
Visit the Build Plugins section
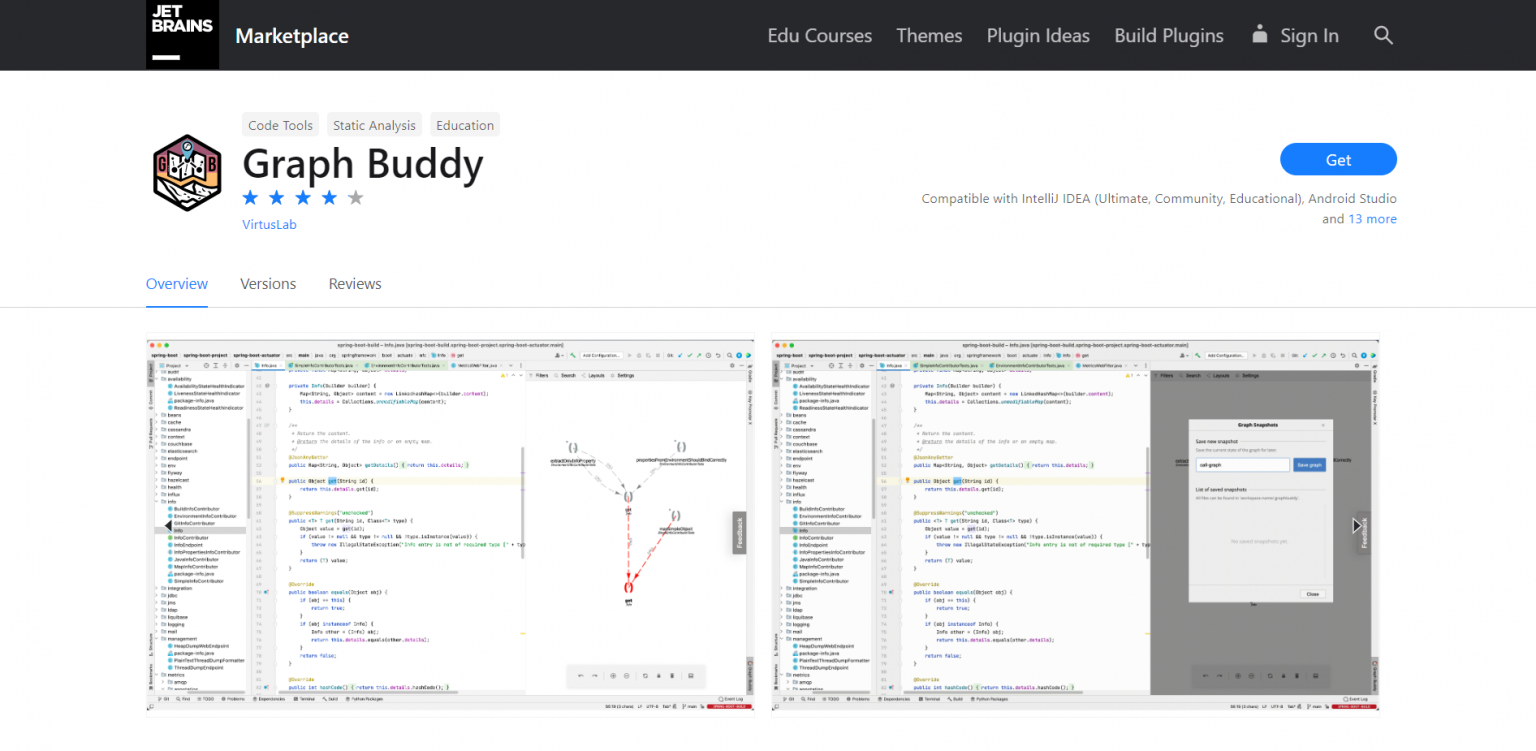(1168, 35)
